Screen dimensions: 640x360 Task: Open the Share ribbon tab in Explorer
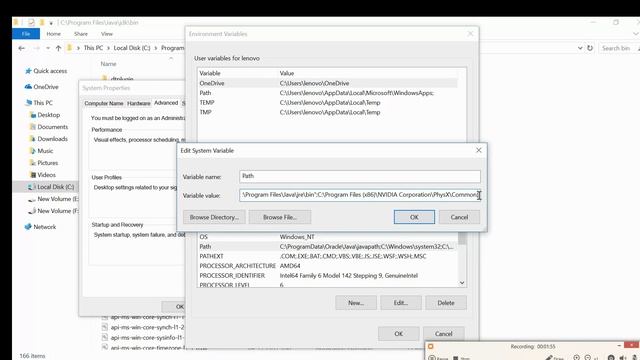tap(81, 34)
